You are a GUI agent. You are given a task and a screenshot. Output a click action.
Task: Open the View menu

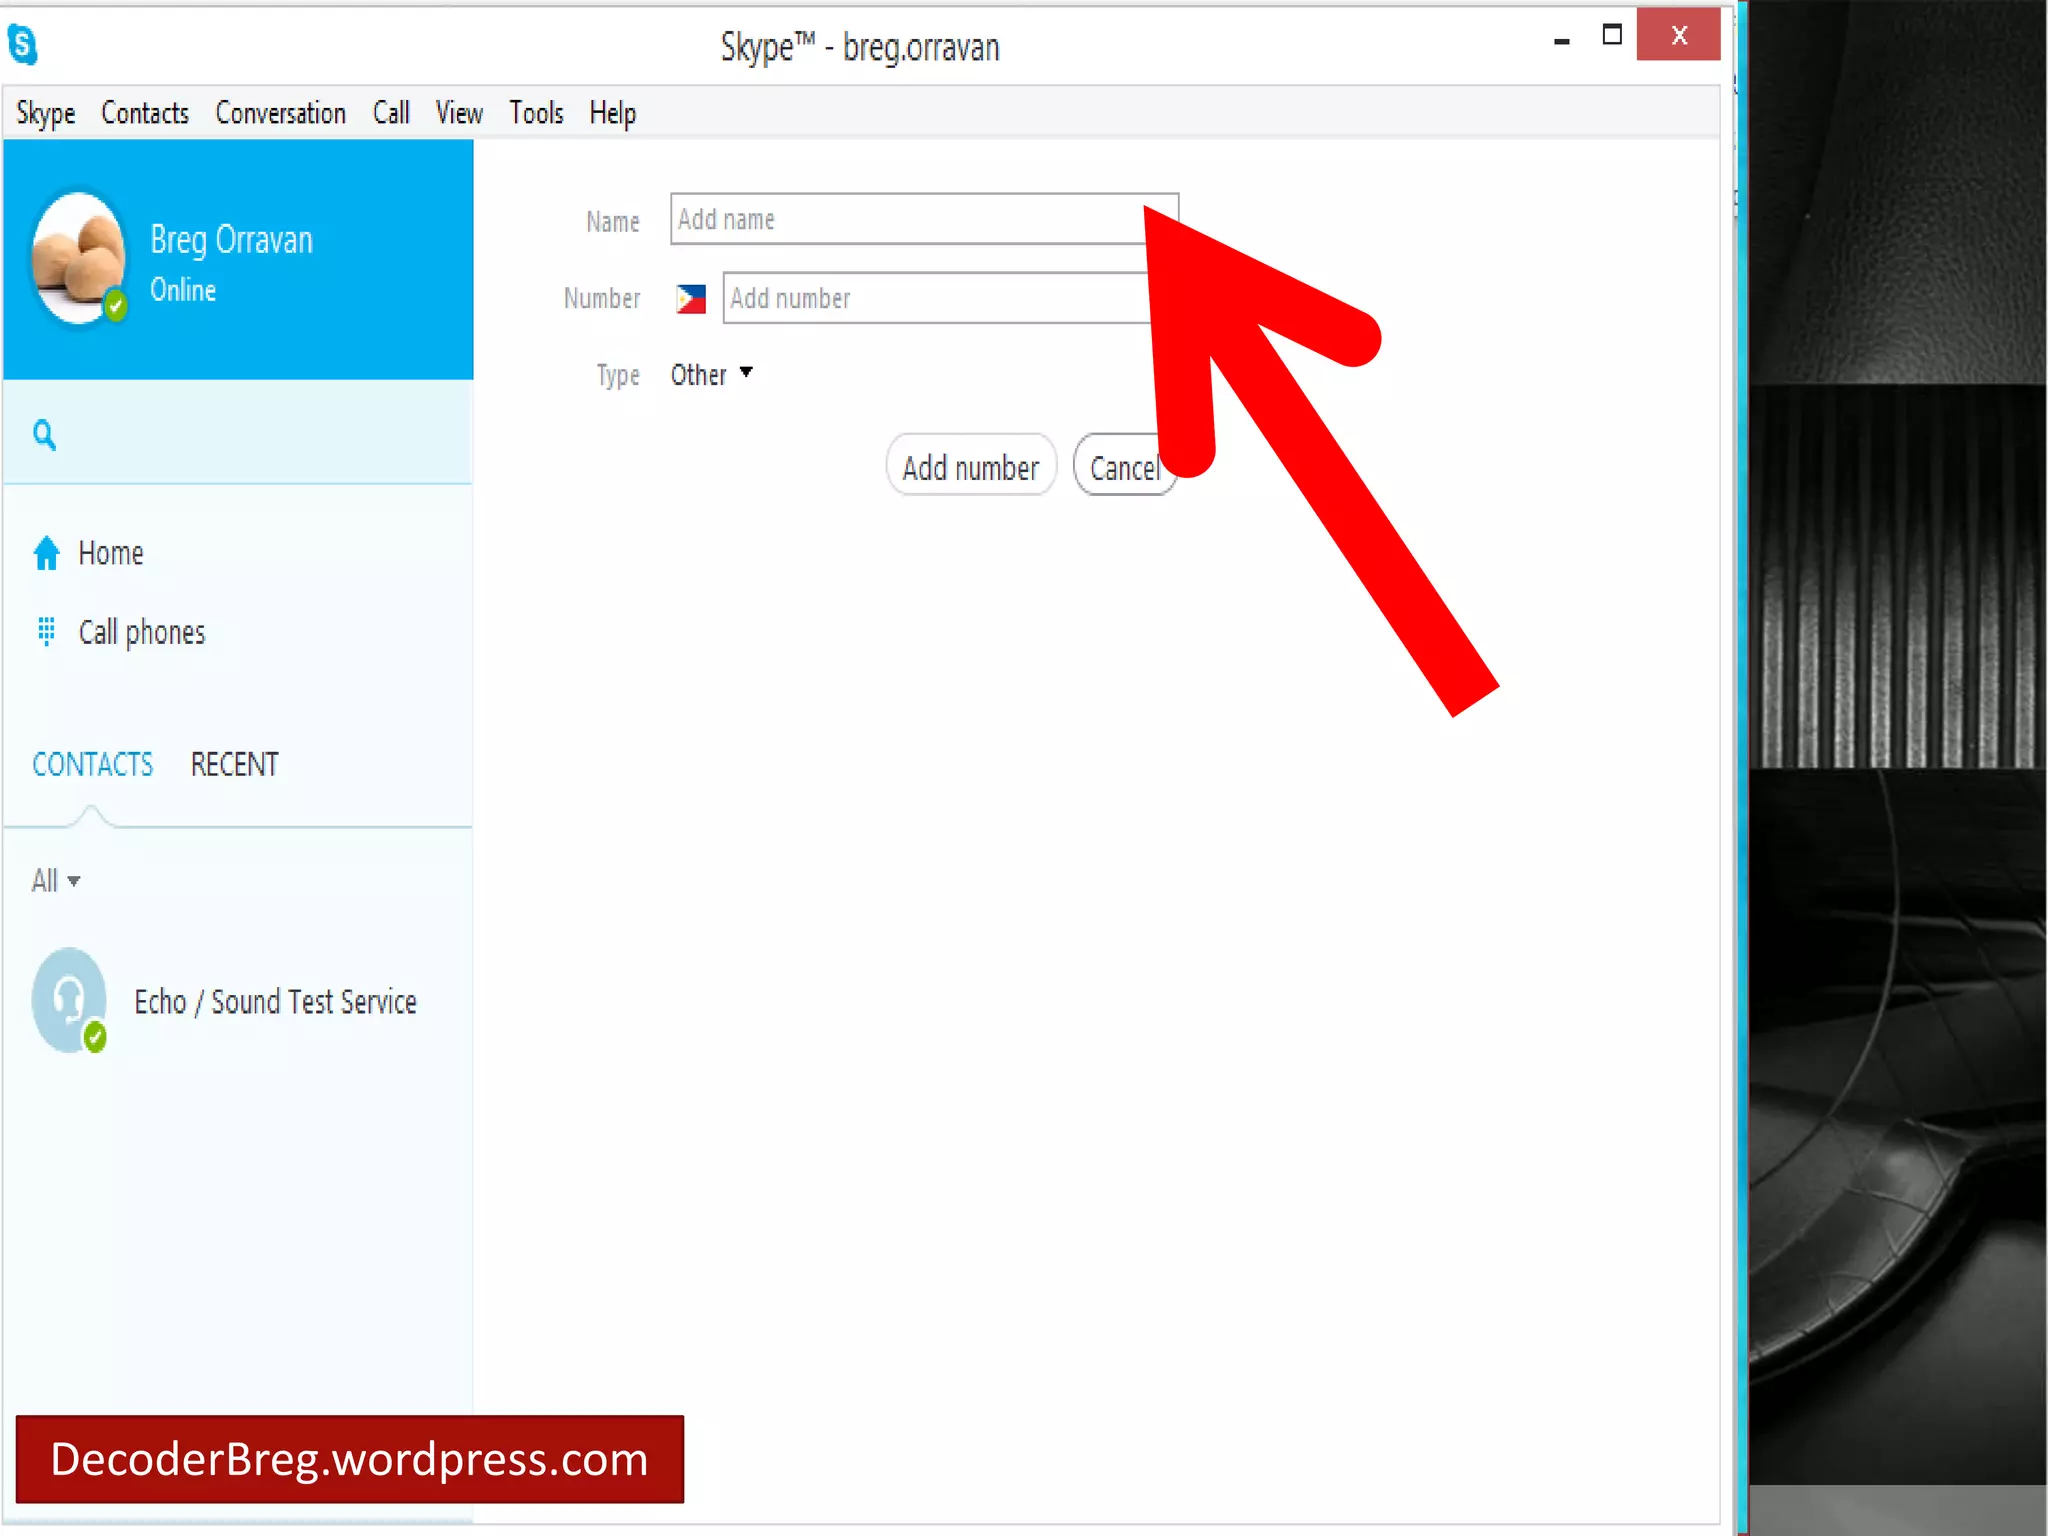pyautogui.click(x=459, y=113)
